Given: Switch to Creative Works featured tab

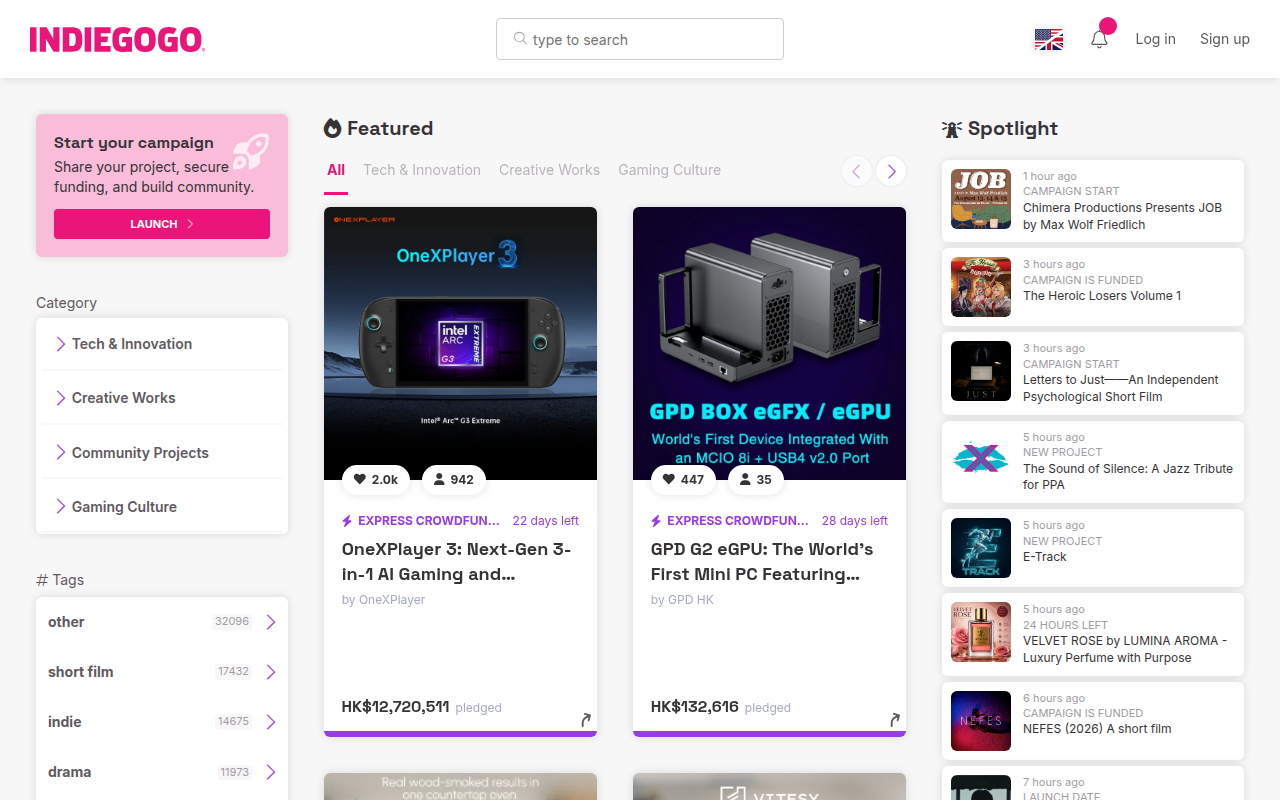Looking at the screenshot, I should tap(549, 170).
